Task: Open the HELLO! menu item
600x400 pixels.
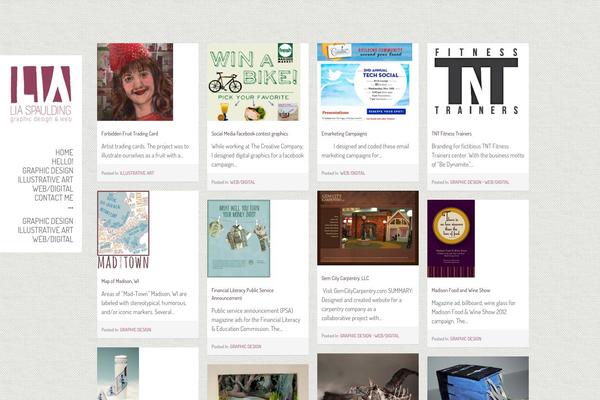Action: click(62, 162)
